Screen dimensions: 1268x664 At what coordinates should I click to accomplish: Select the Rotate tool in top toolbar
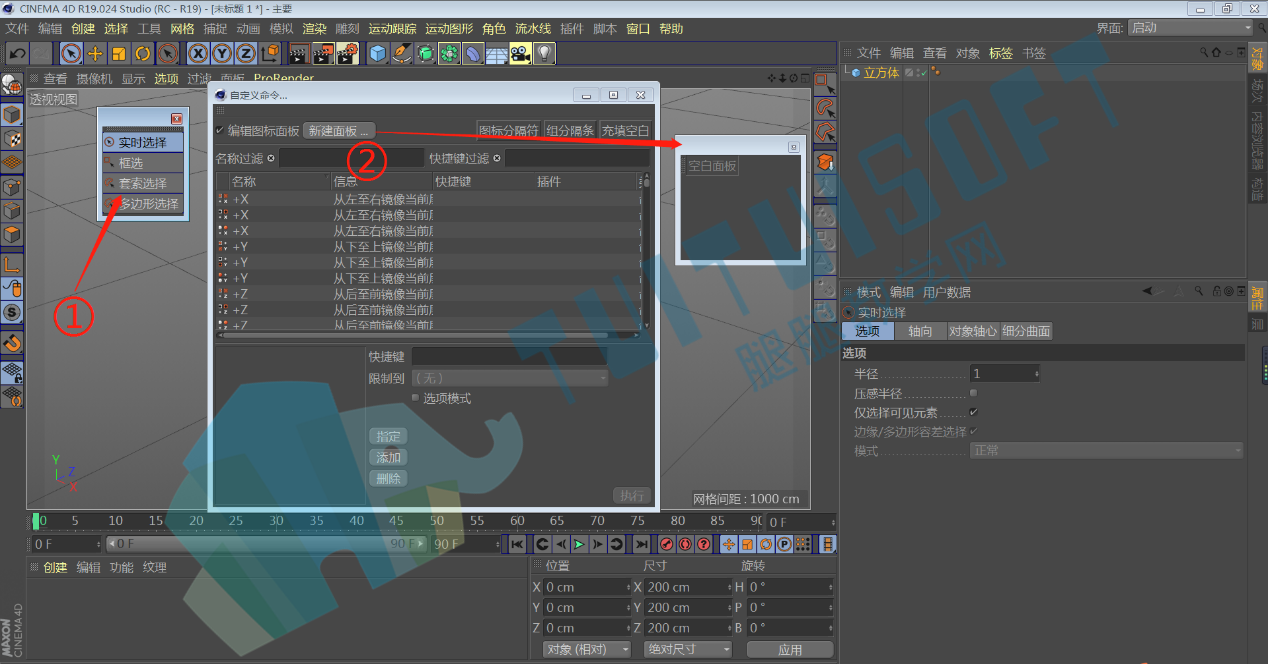143,53
